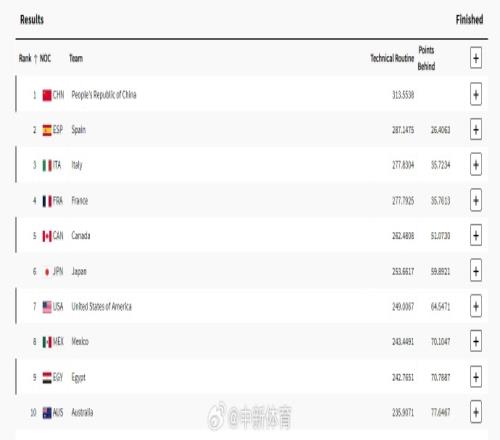Expand the People's Republic of China row
The height and width of the screenshot is (440, 500).
[476, 95]
